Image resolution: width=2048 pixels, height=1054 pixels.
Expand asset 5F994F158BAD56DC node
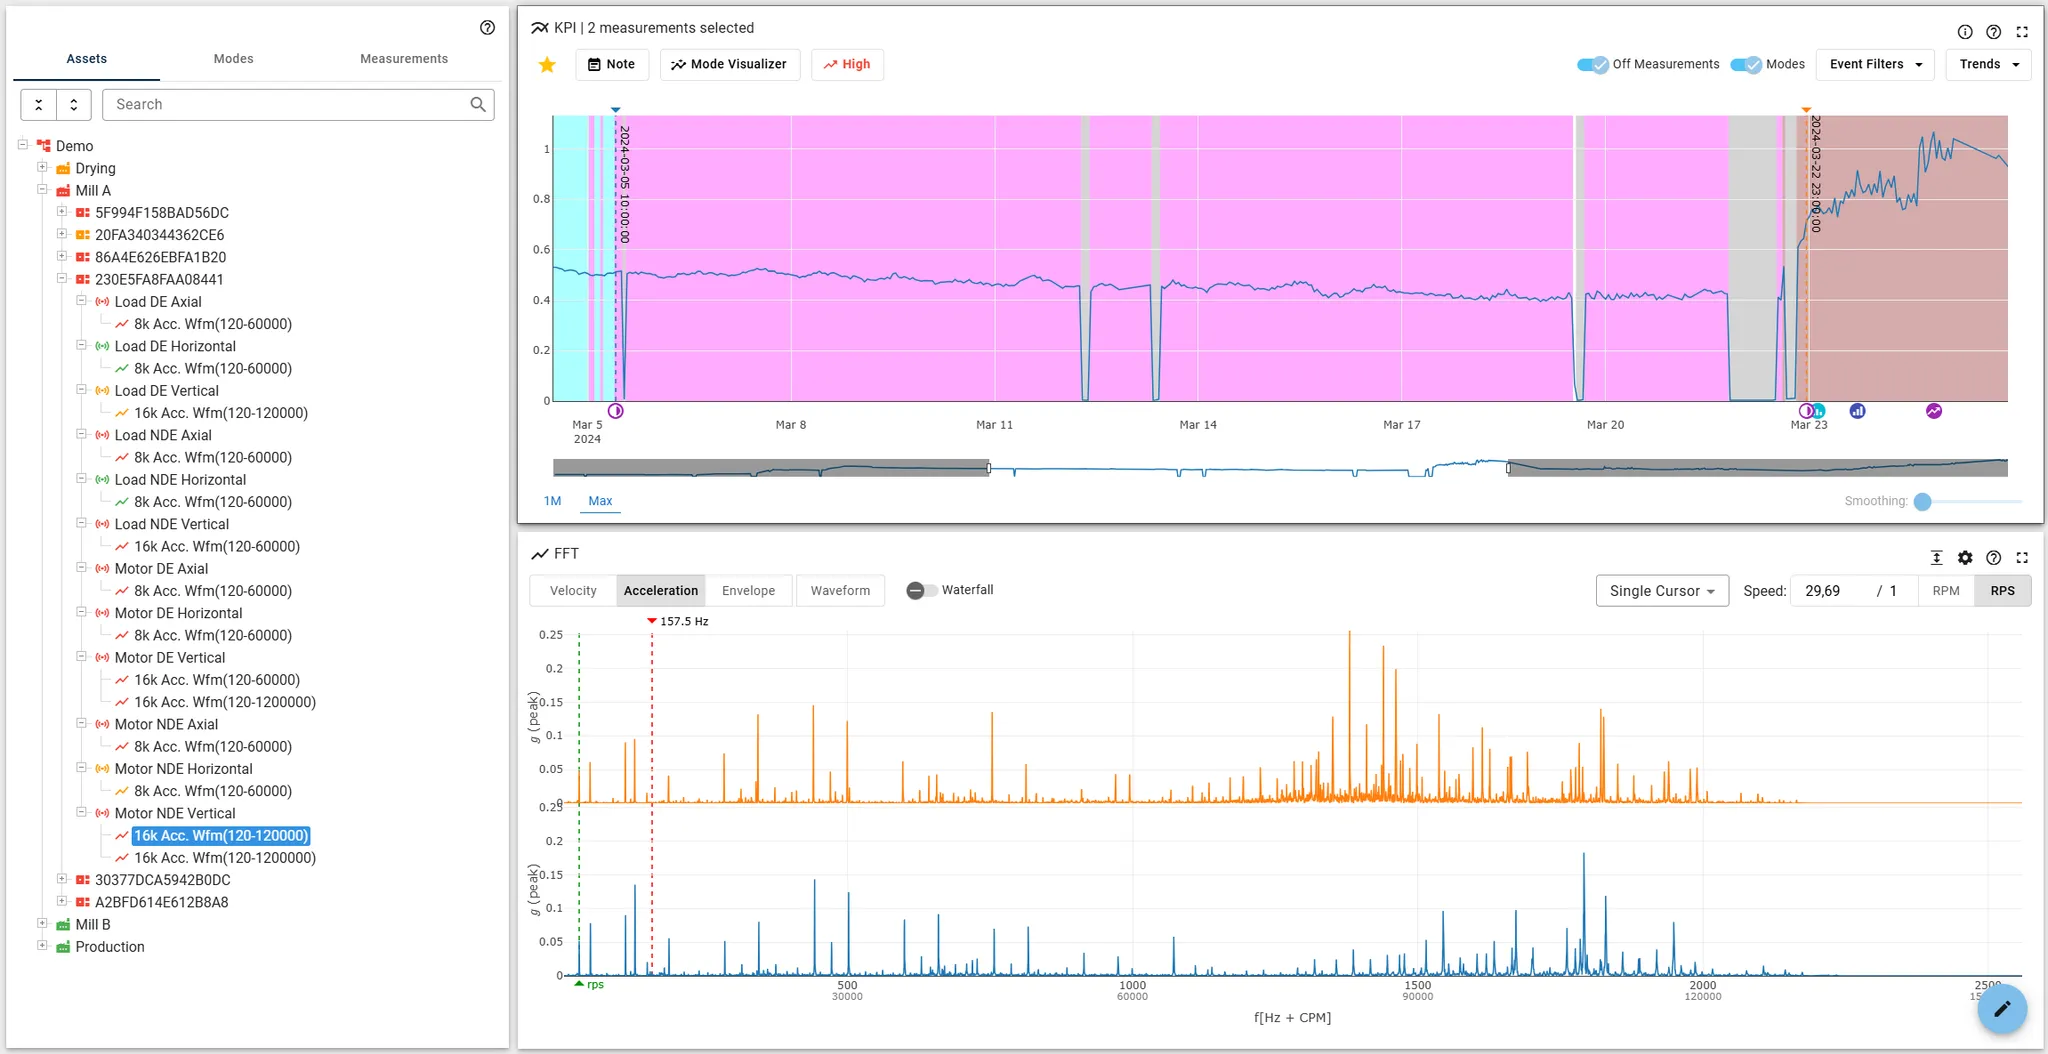coord(62,212)
